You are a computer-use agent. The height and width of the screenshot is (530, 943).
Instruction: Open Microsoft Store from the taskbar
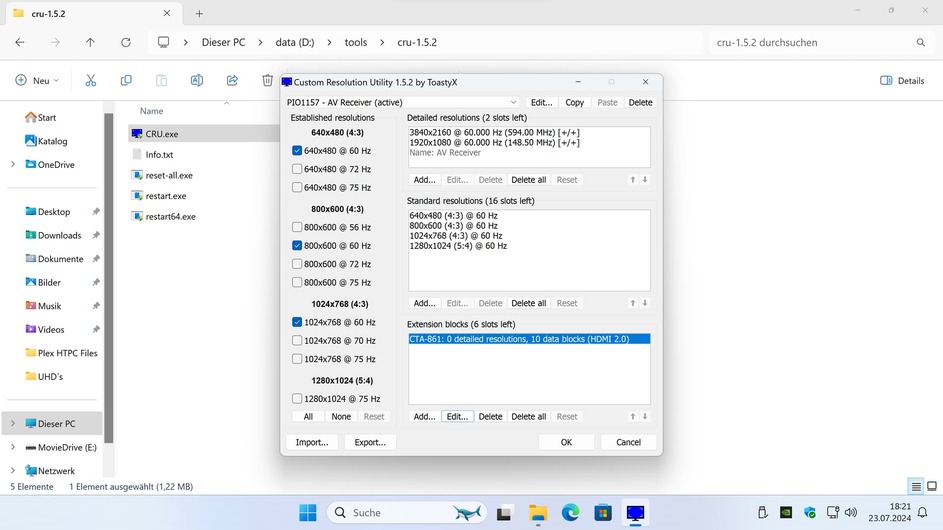click(x=603, y=513)
